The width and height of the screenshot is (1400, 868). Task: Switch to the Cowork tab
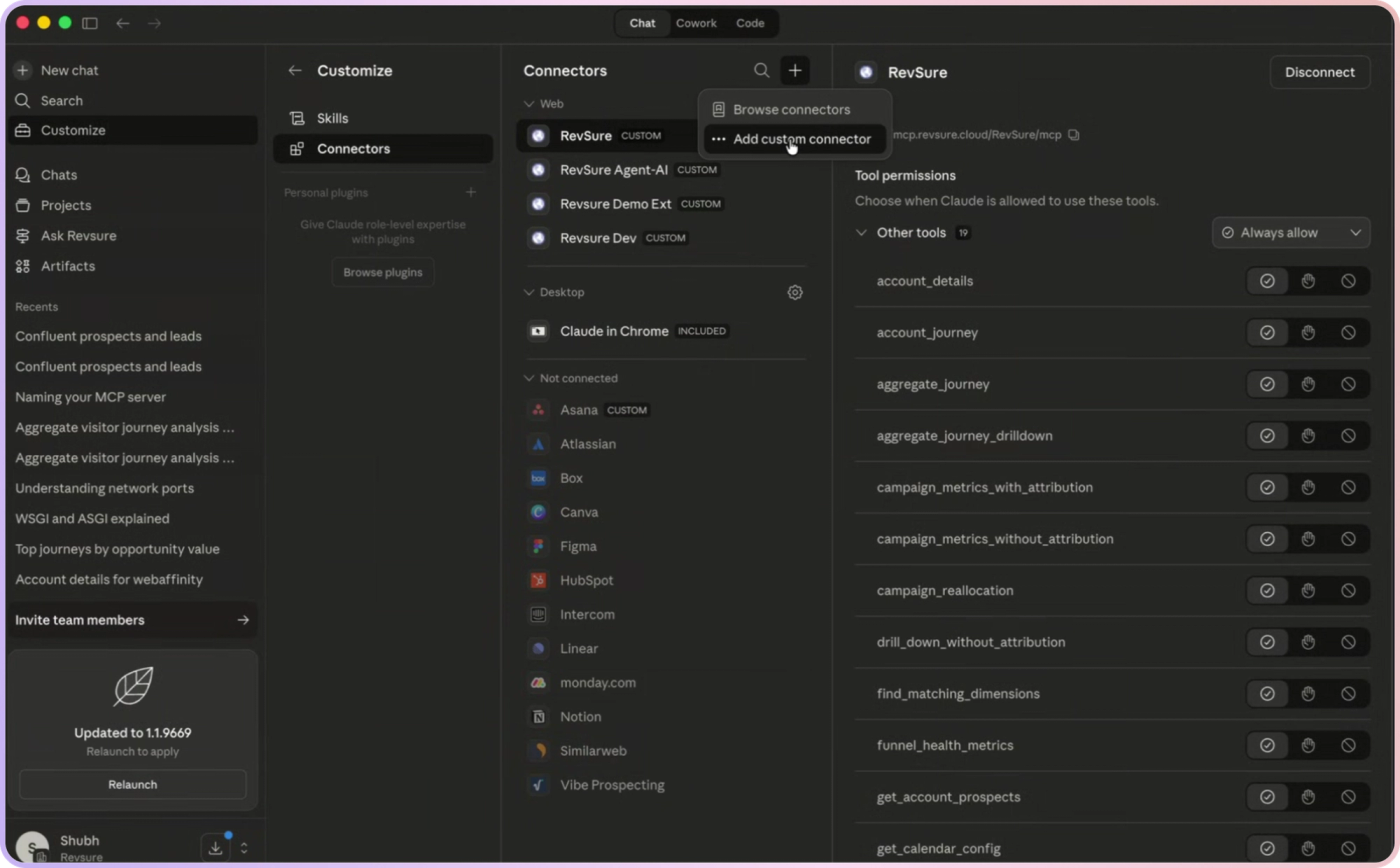pyautogui.click(x=696, y=23)
